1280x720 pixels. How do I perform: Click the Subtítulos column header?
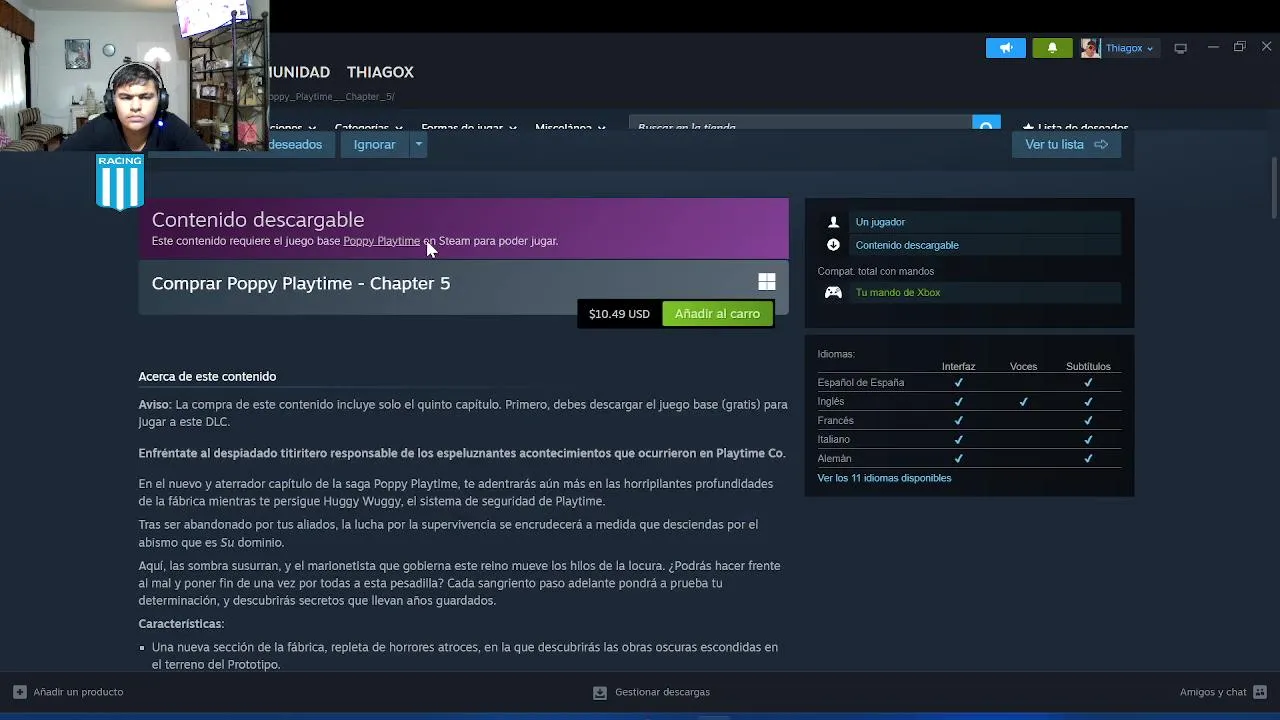pos(1088,367)
